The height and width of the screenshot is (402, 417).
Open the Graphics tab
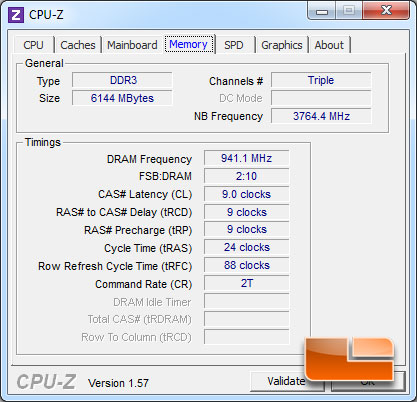[x=282, y=45]
